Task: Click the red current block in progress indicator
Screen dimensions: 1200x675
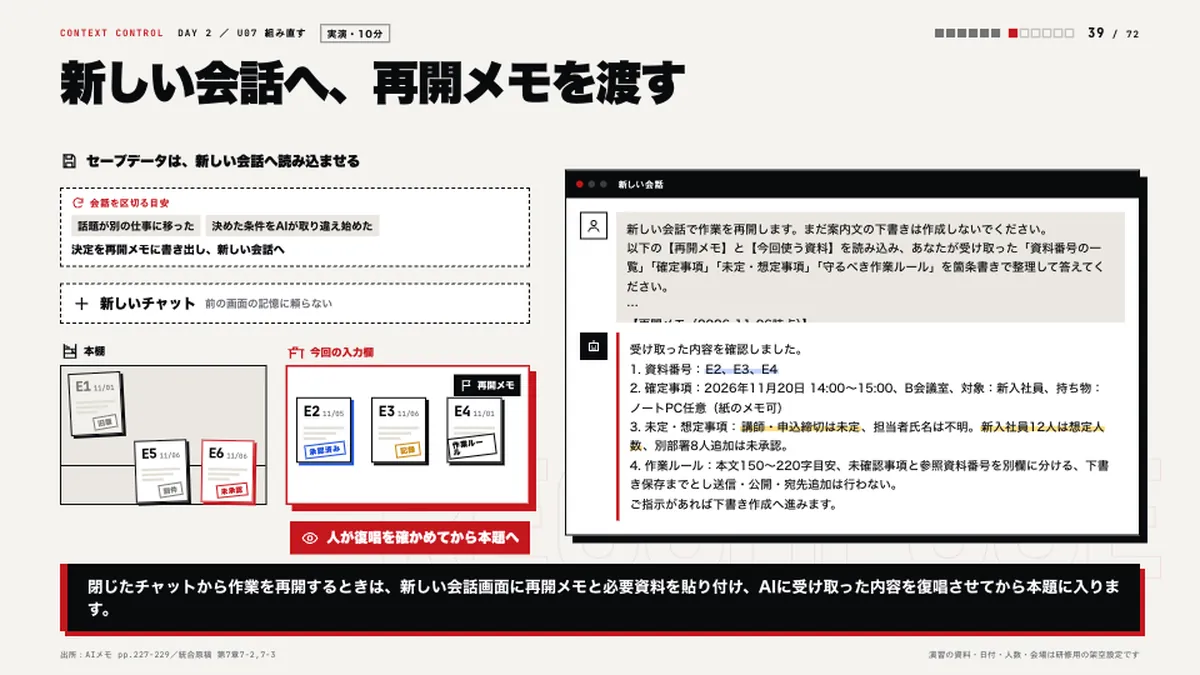Action: [1013, 33]
